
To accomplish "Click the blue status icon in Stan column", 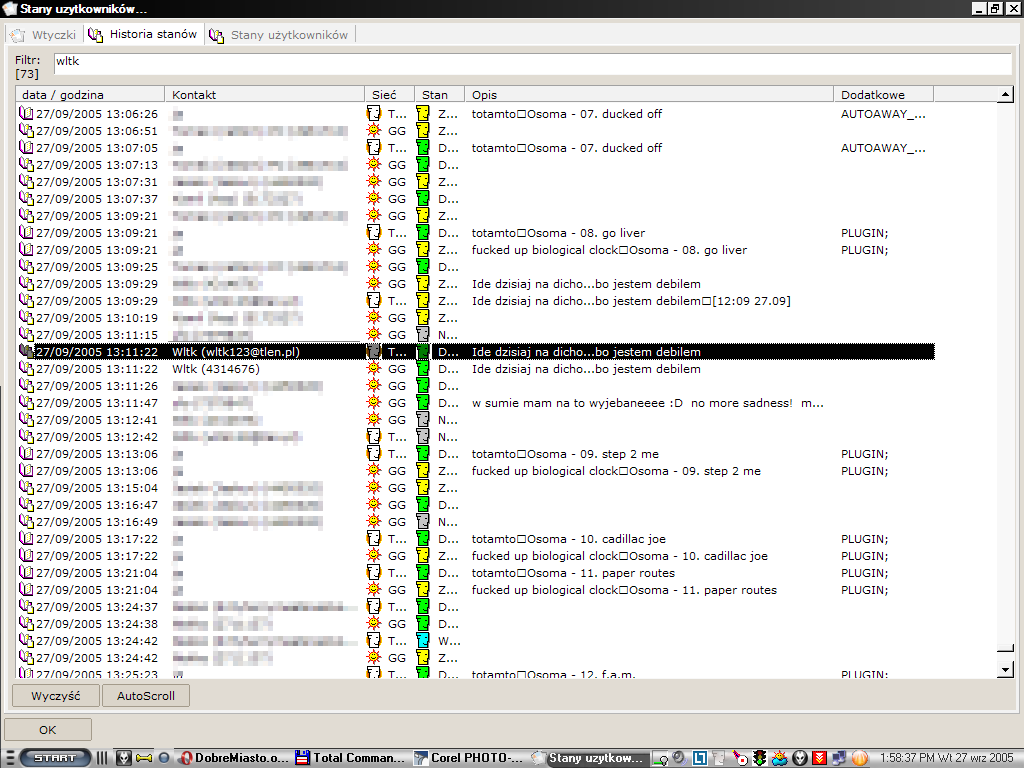I will tap(423, 641).
